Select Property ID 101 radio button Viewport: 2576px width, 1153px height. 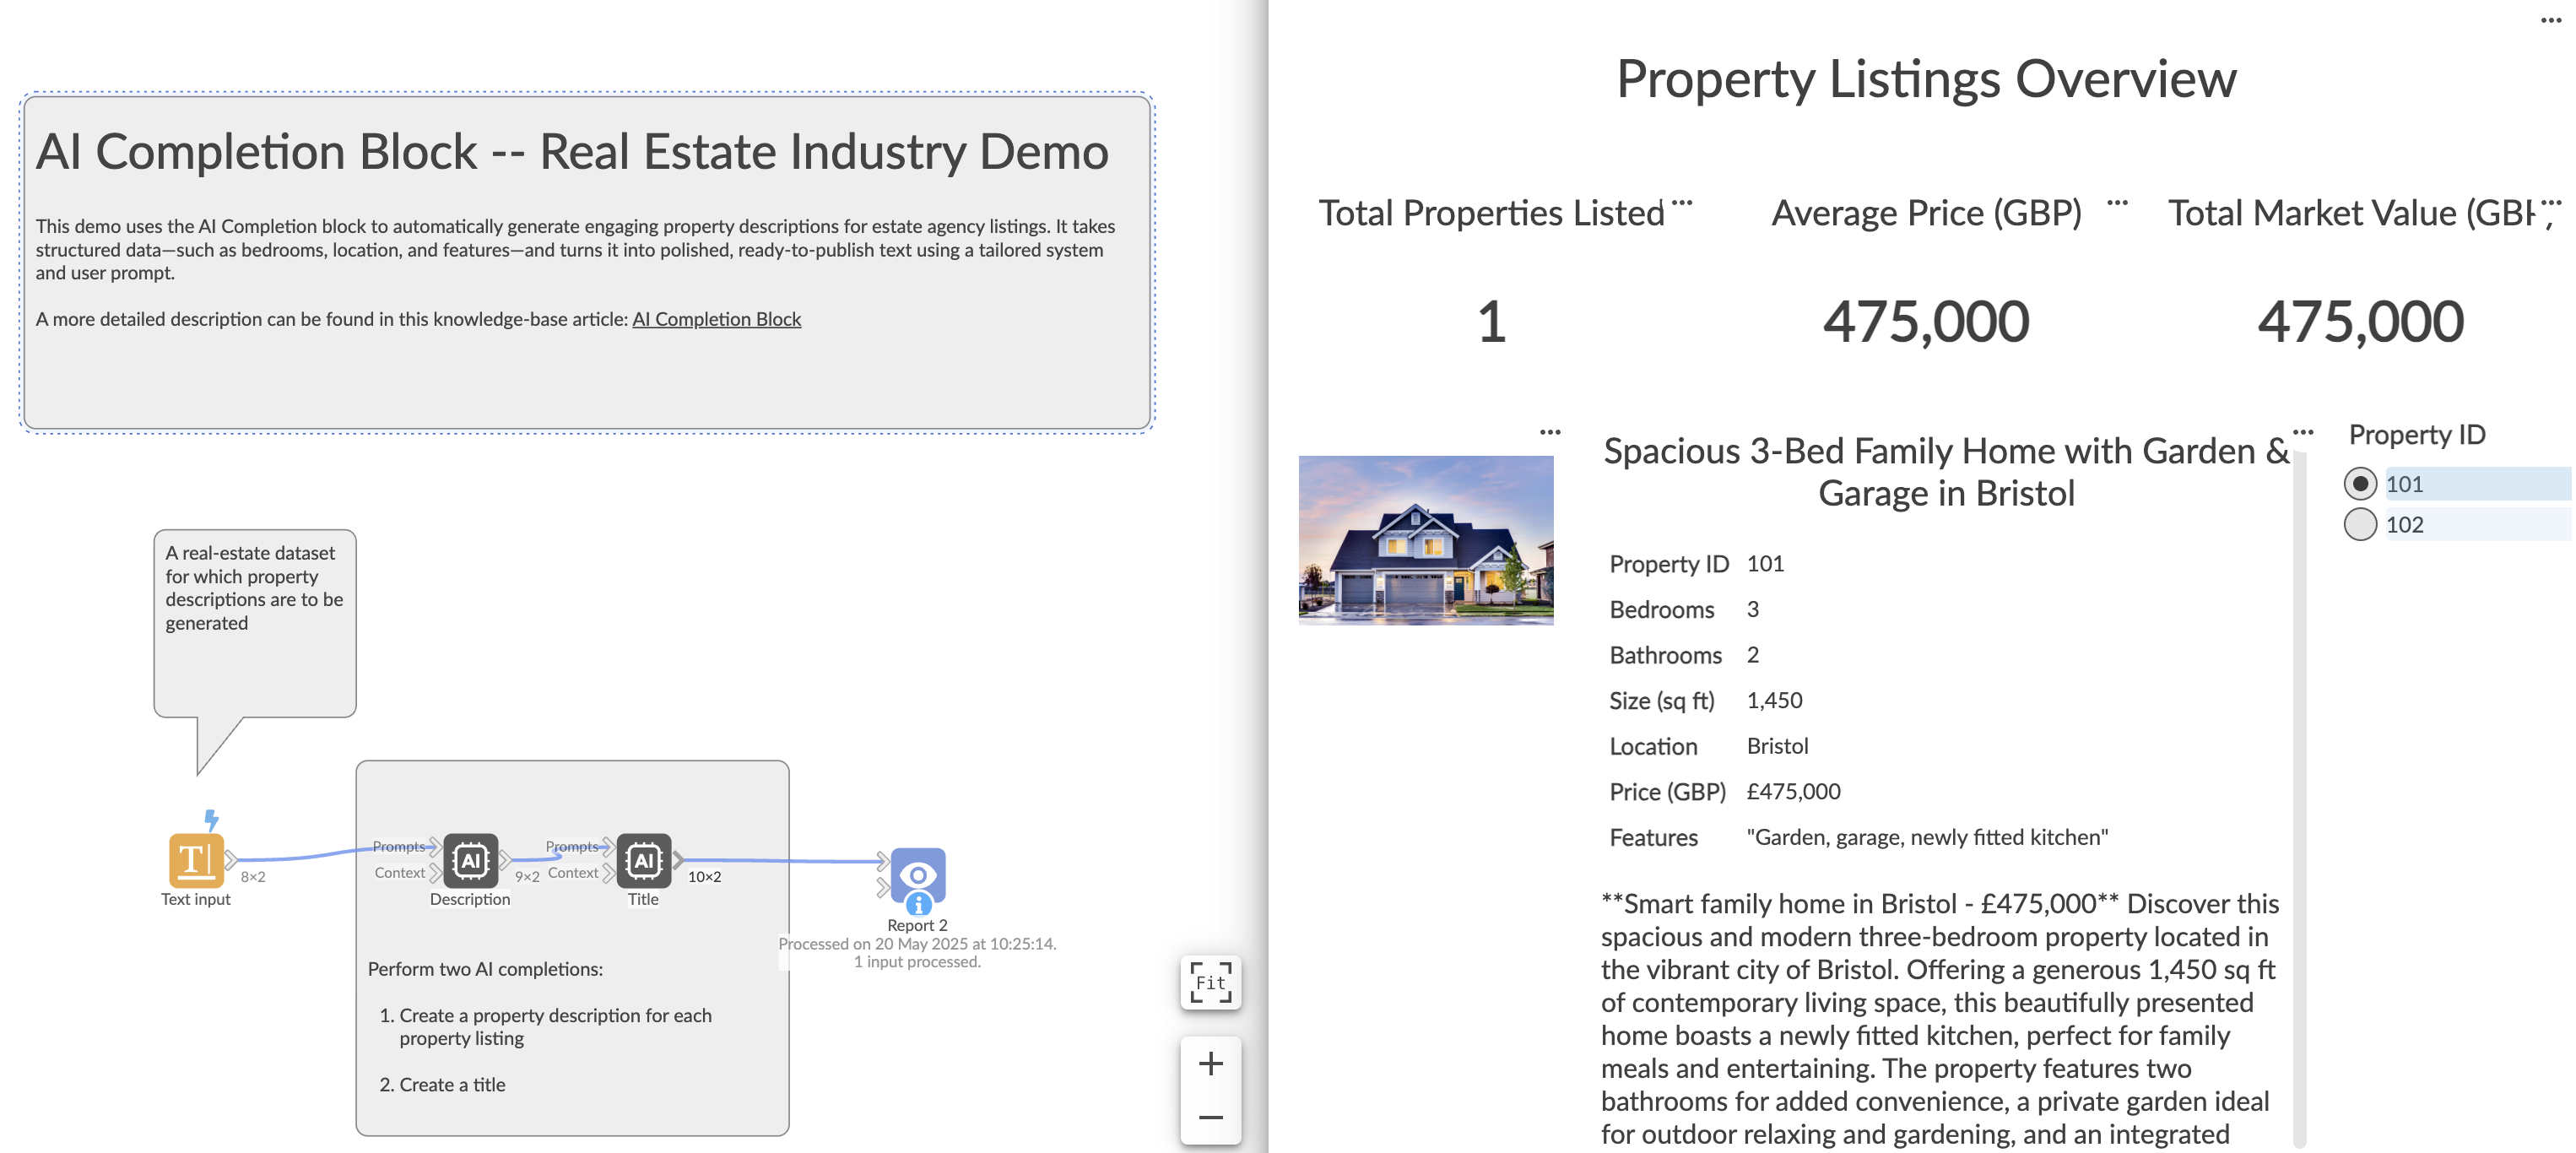[2359, 484]
